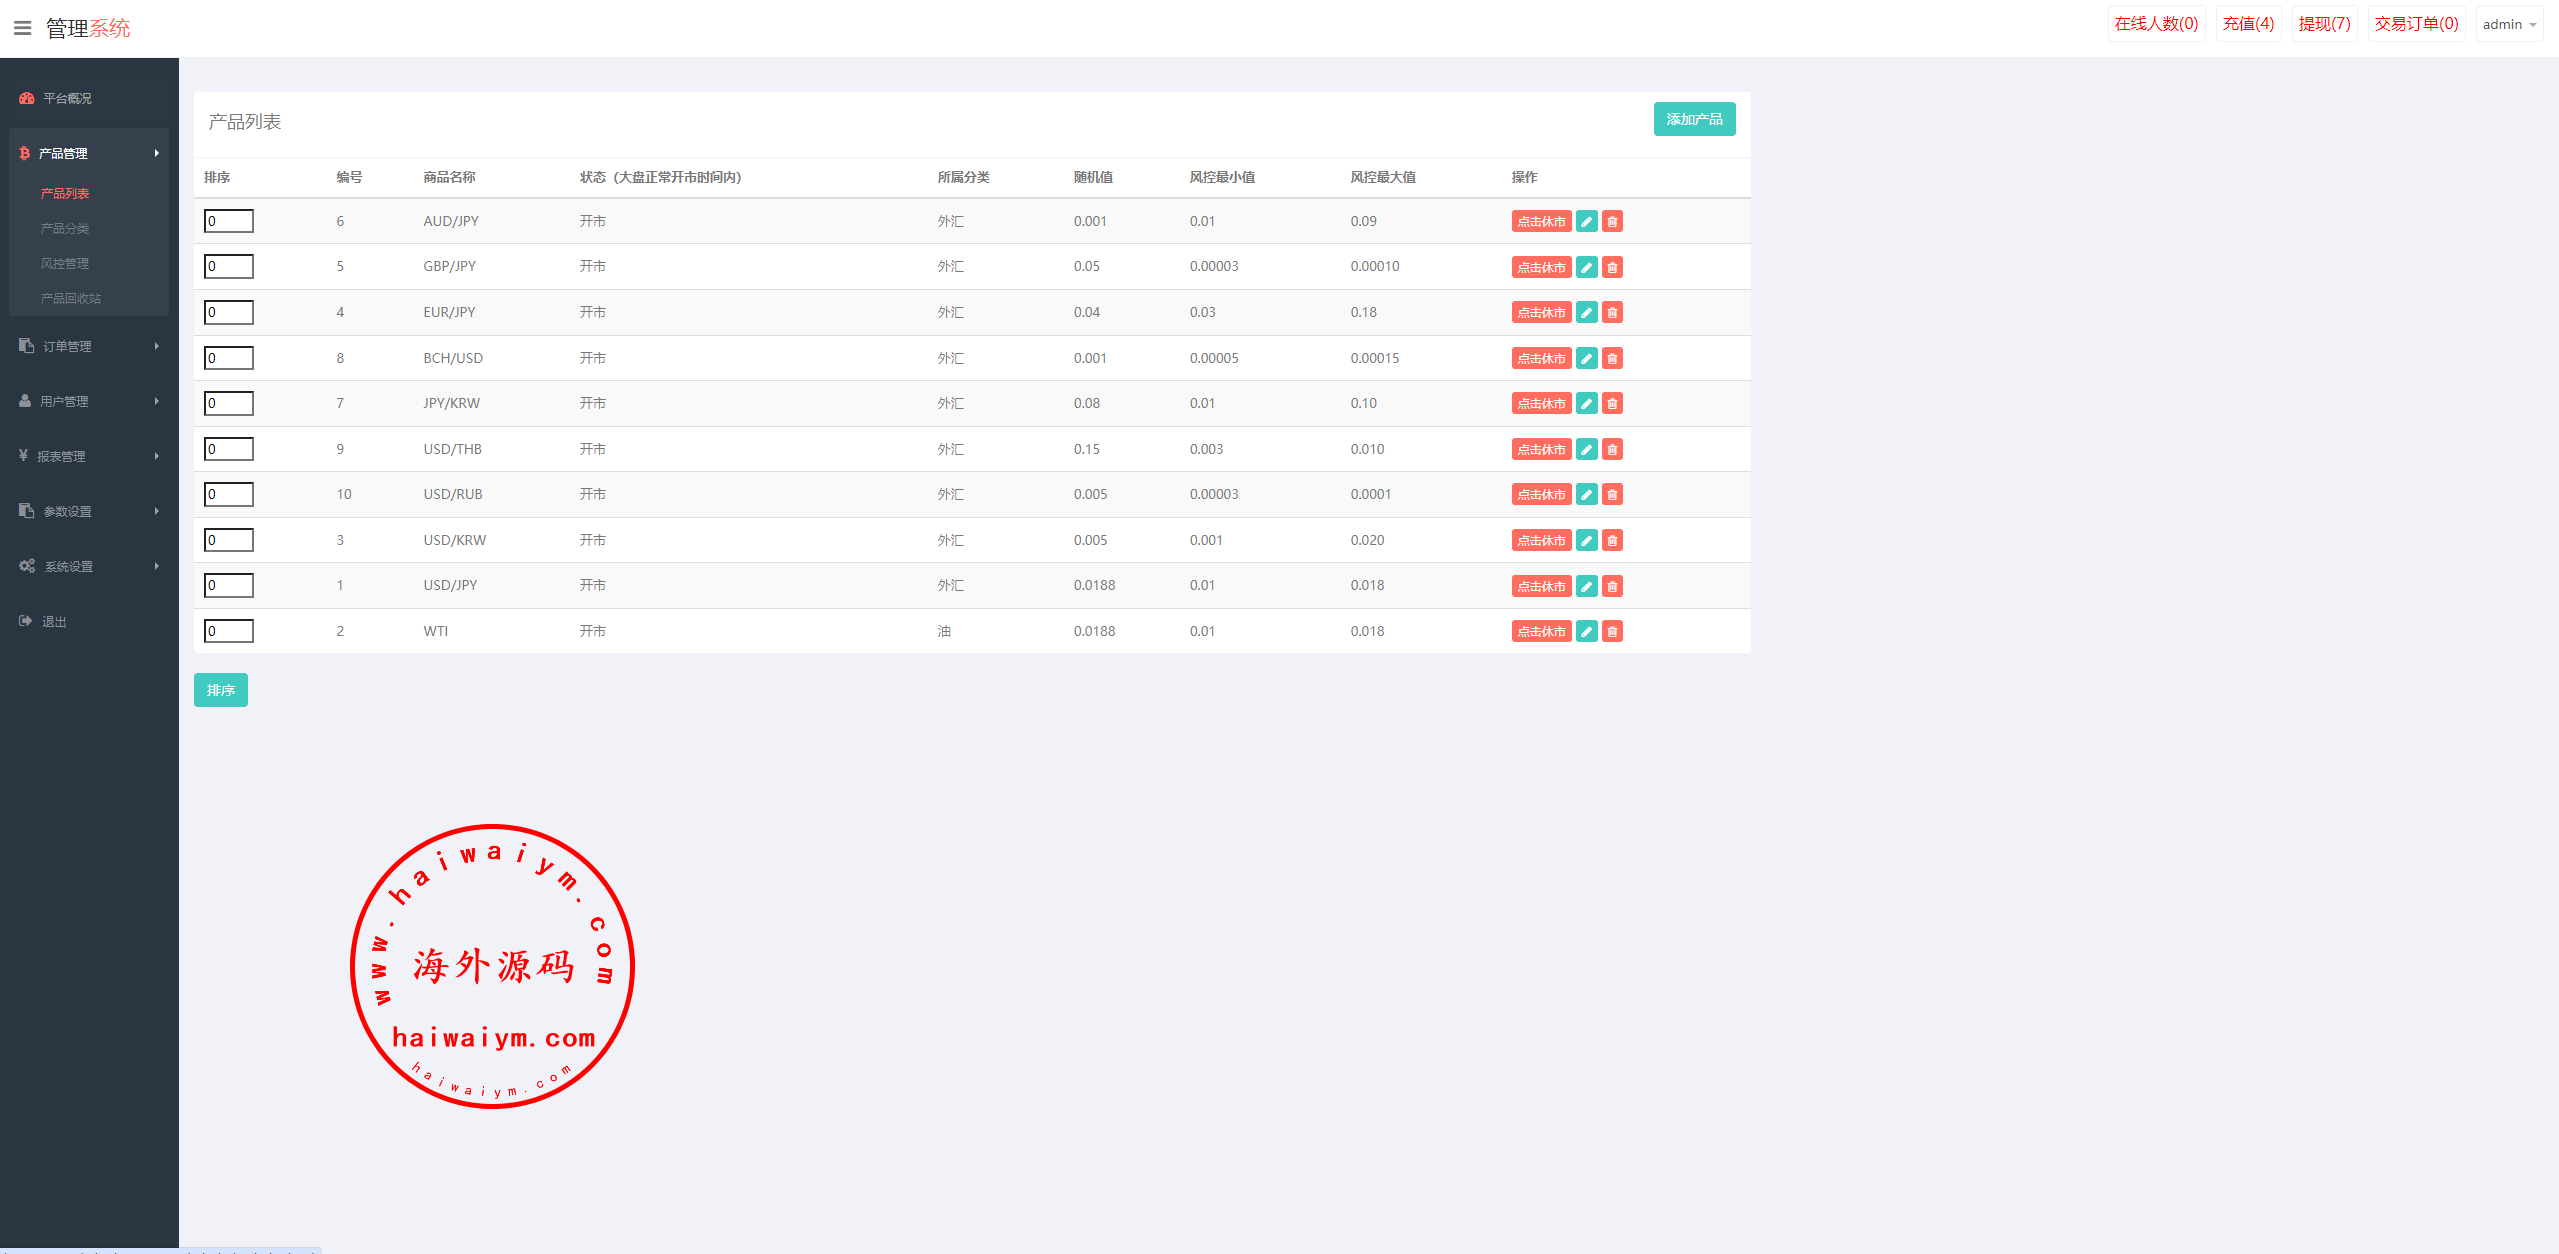The image size is (2559, 1254).
Task: Click the 添加产品 button
Action: (x=1694, y=119)
